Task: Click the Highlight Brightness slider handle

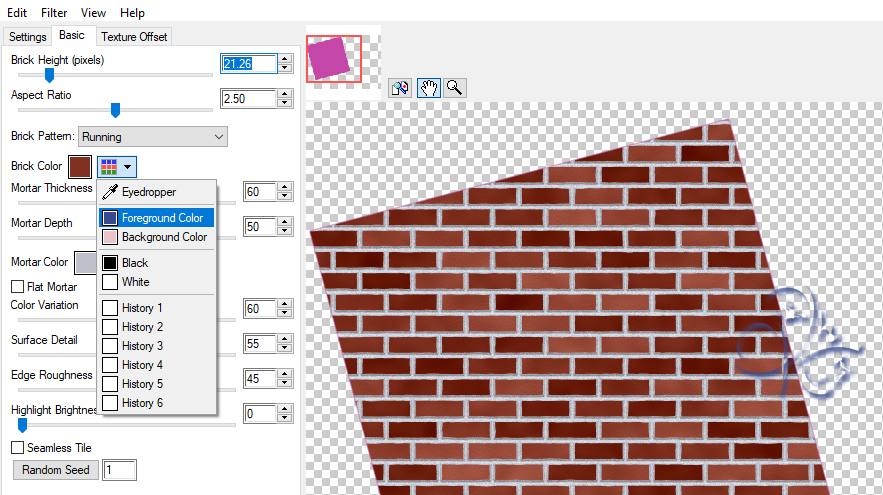Action: (x=23, y=425)
